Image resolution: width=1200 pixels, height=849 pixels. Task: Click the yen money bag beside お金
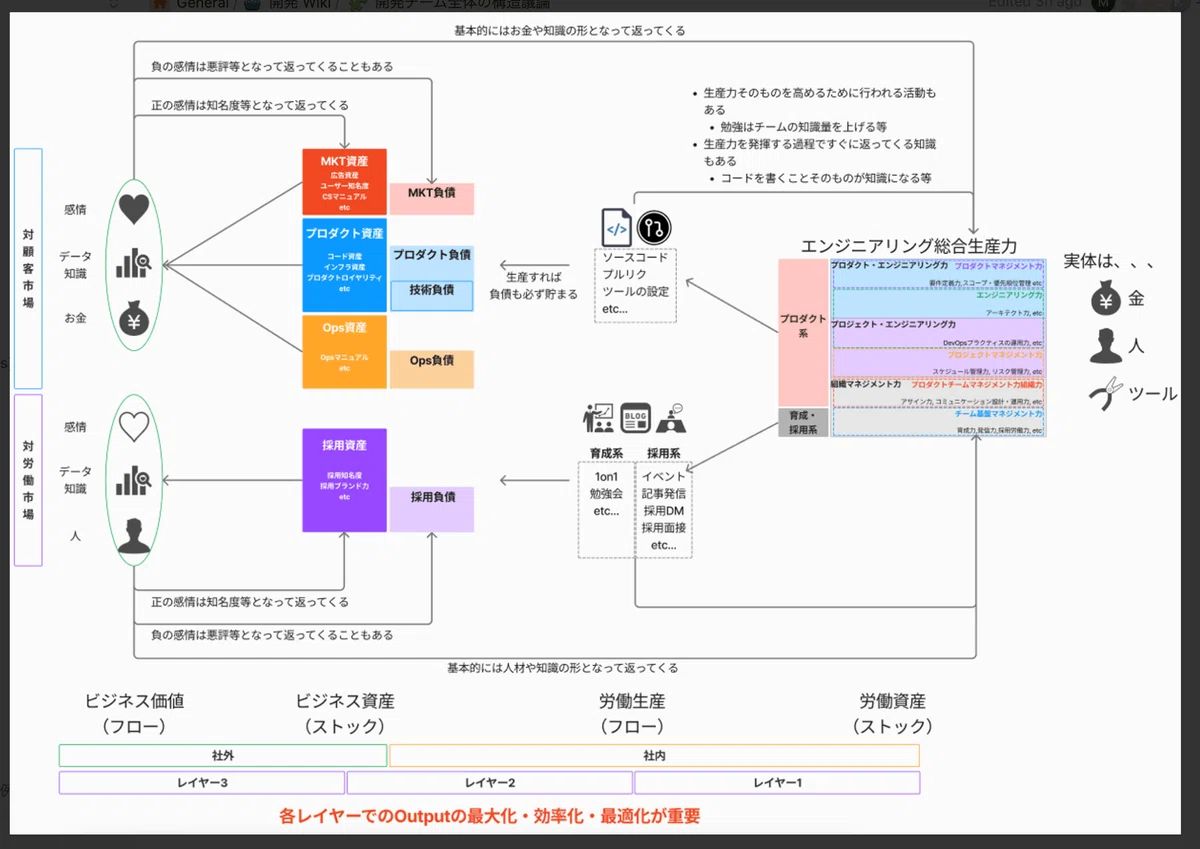[133, 321]
